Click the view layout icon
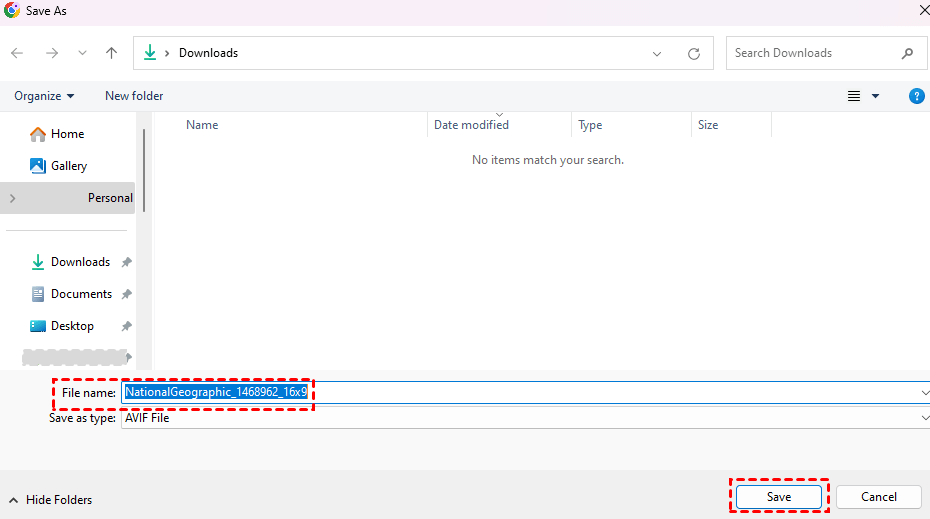 pos(854,96)
